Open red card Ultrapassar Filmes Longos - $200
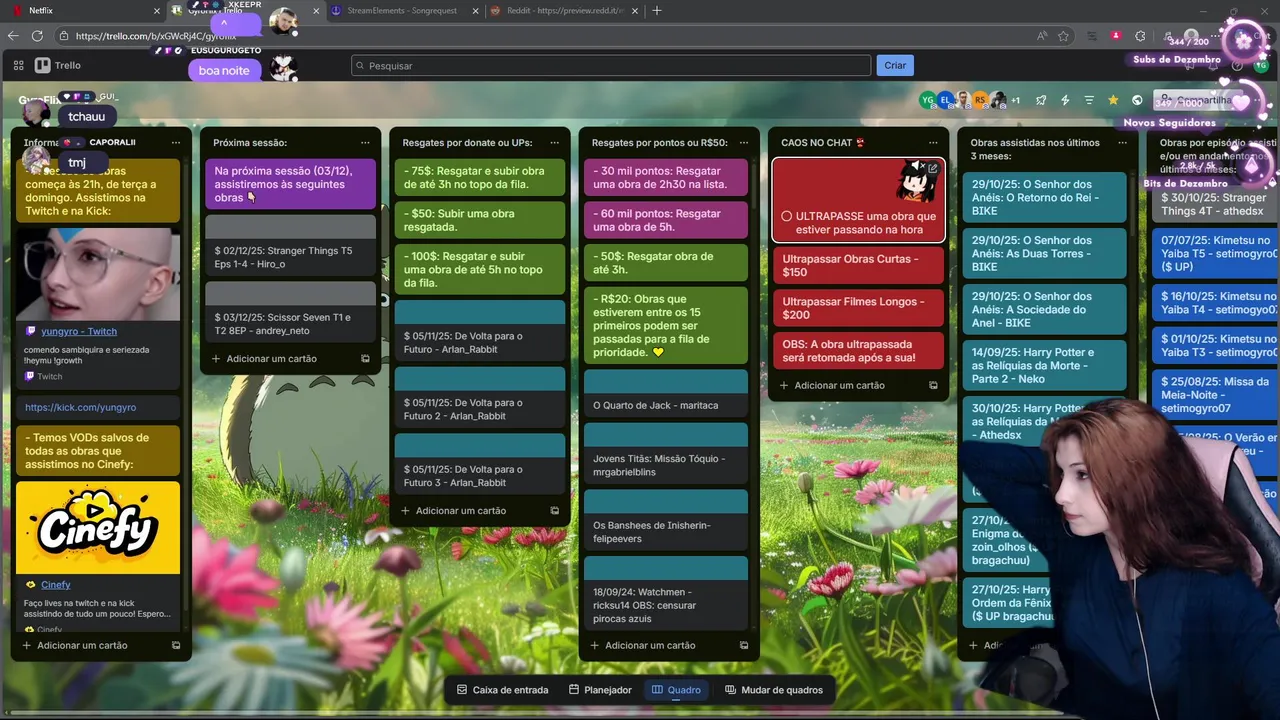 (859, 308)
